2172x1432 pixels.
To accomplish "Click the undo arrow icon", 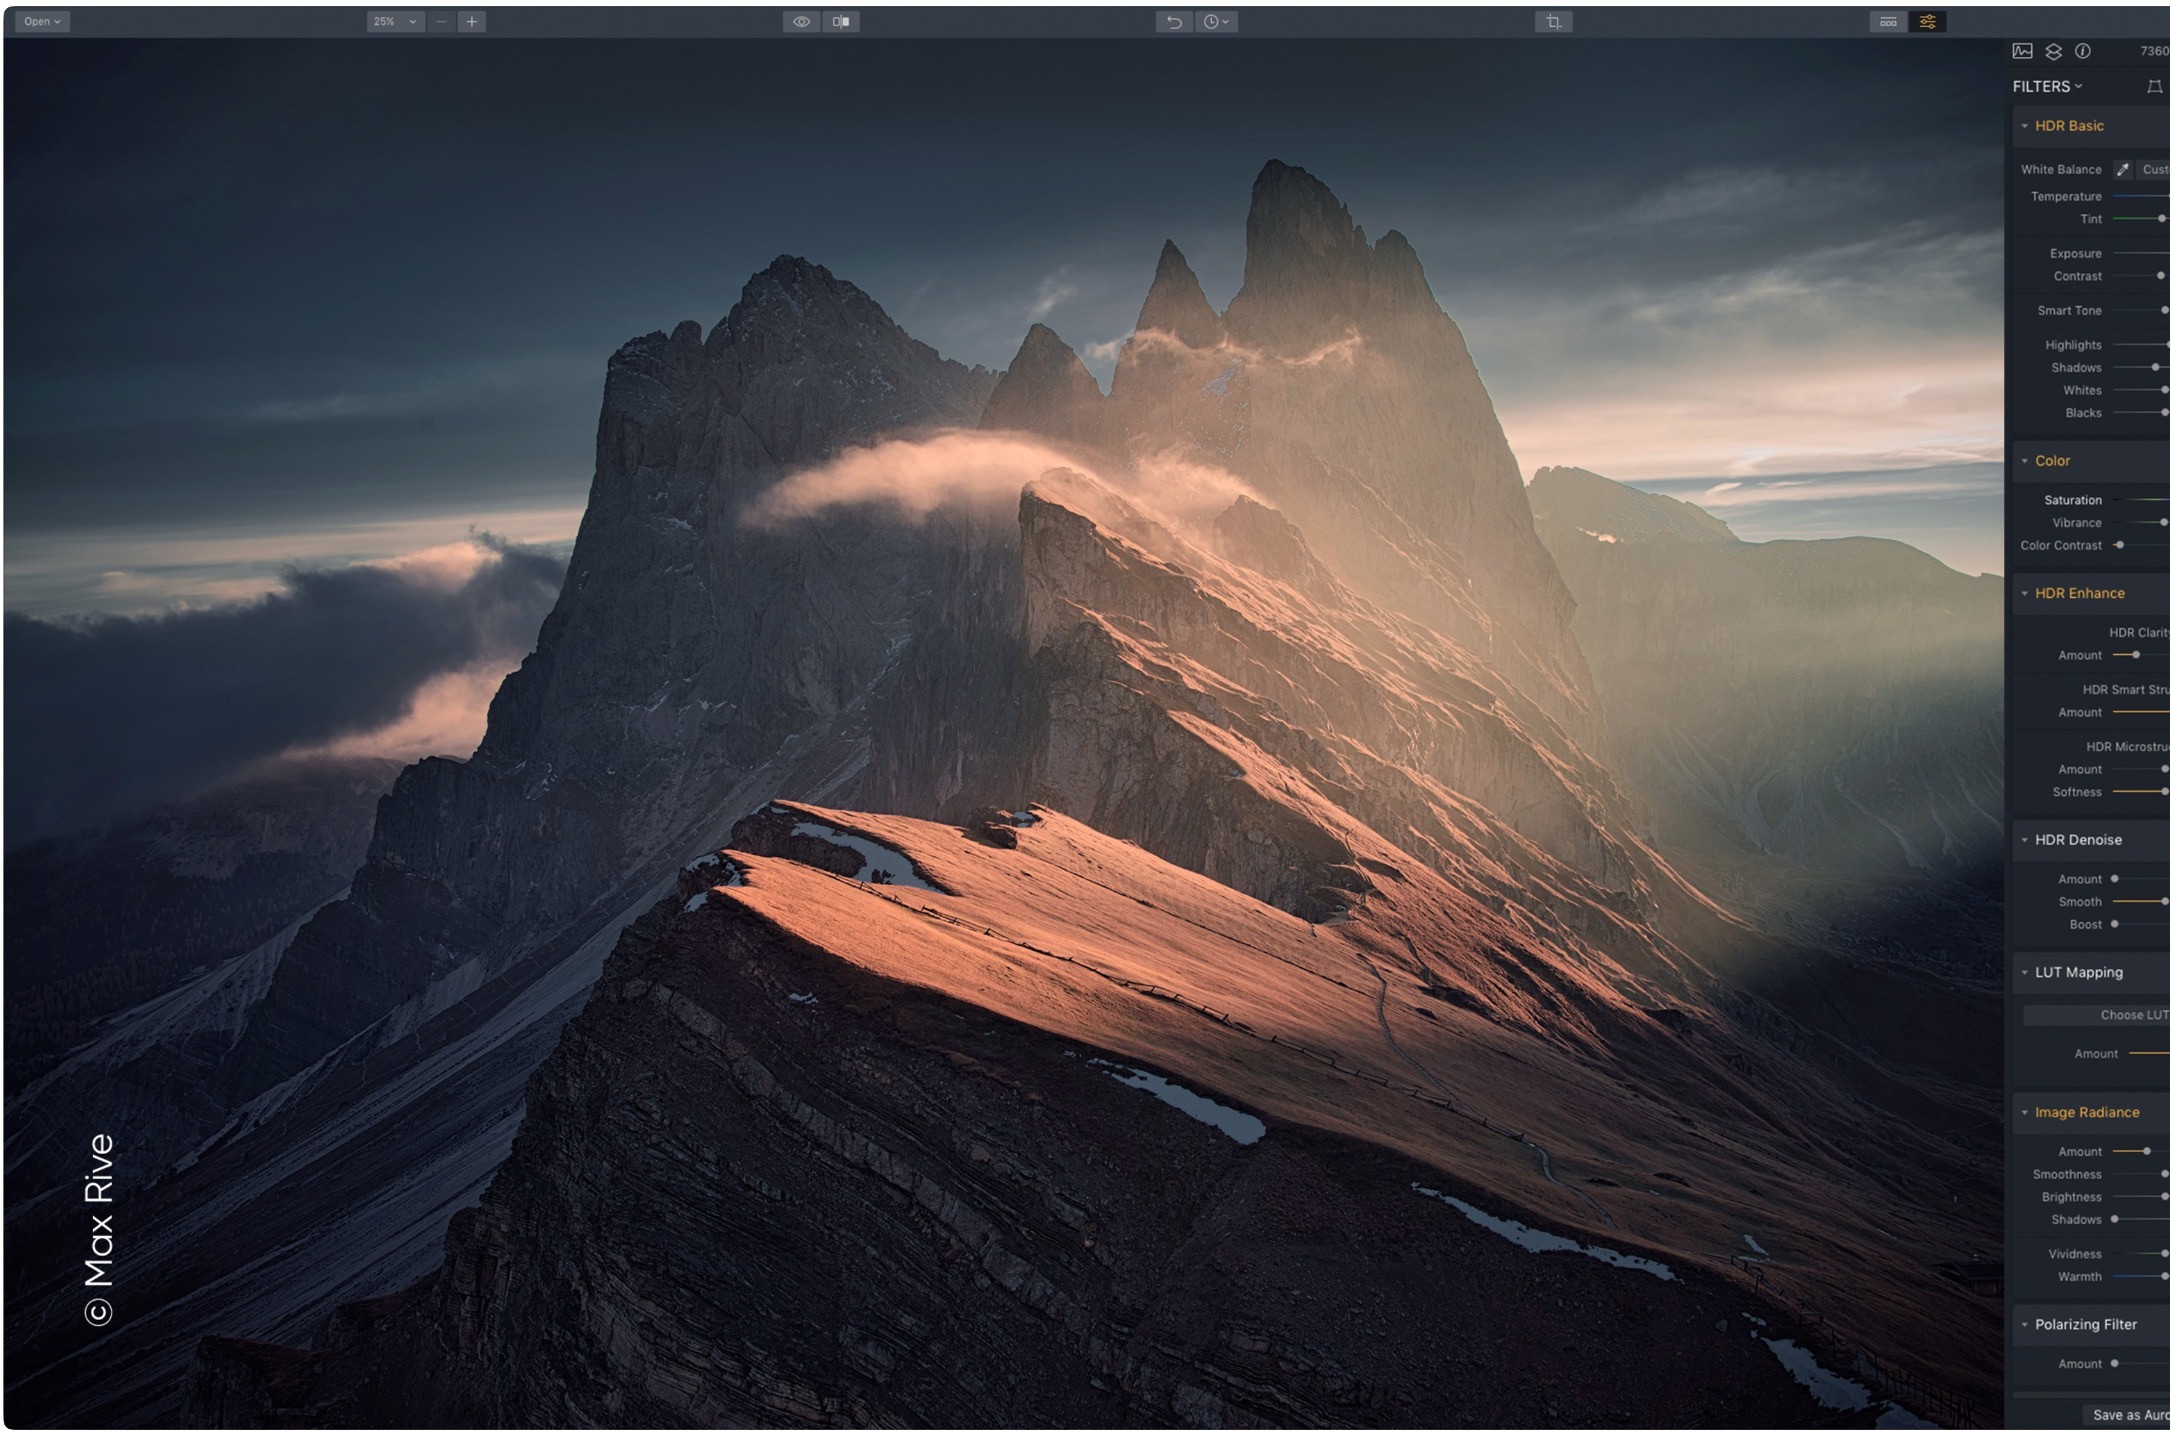I will (x=1174, y=21).
